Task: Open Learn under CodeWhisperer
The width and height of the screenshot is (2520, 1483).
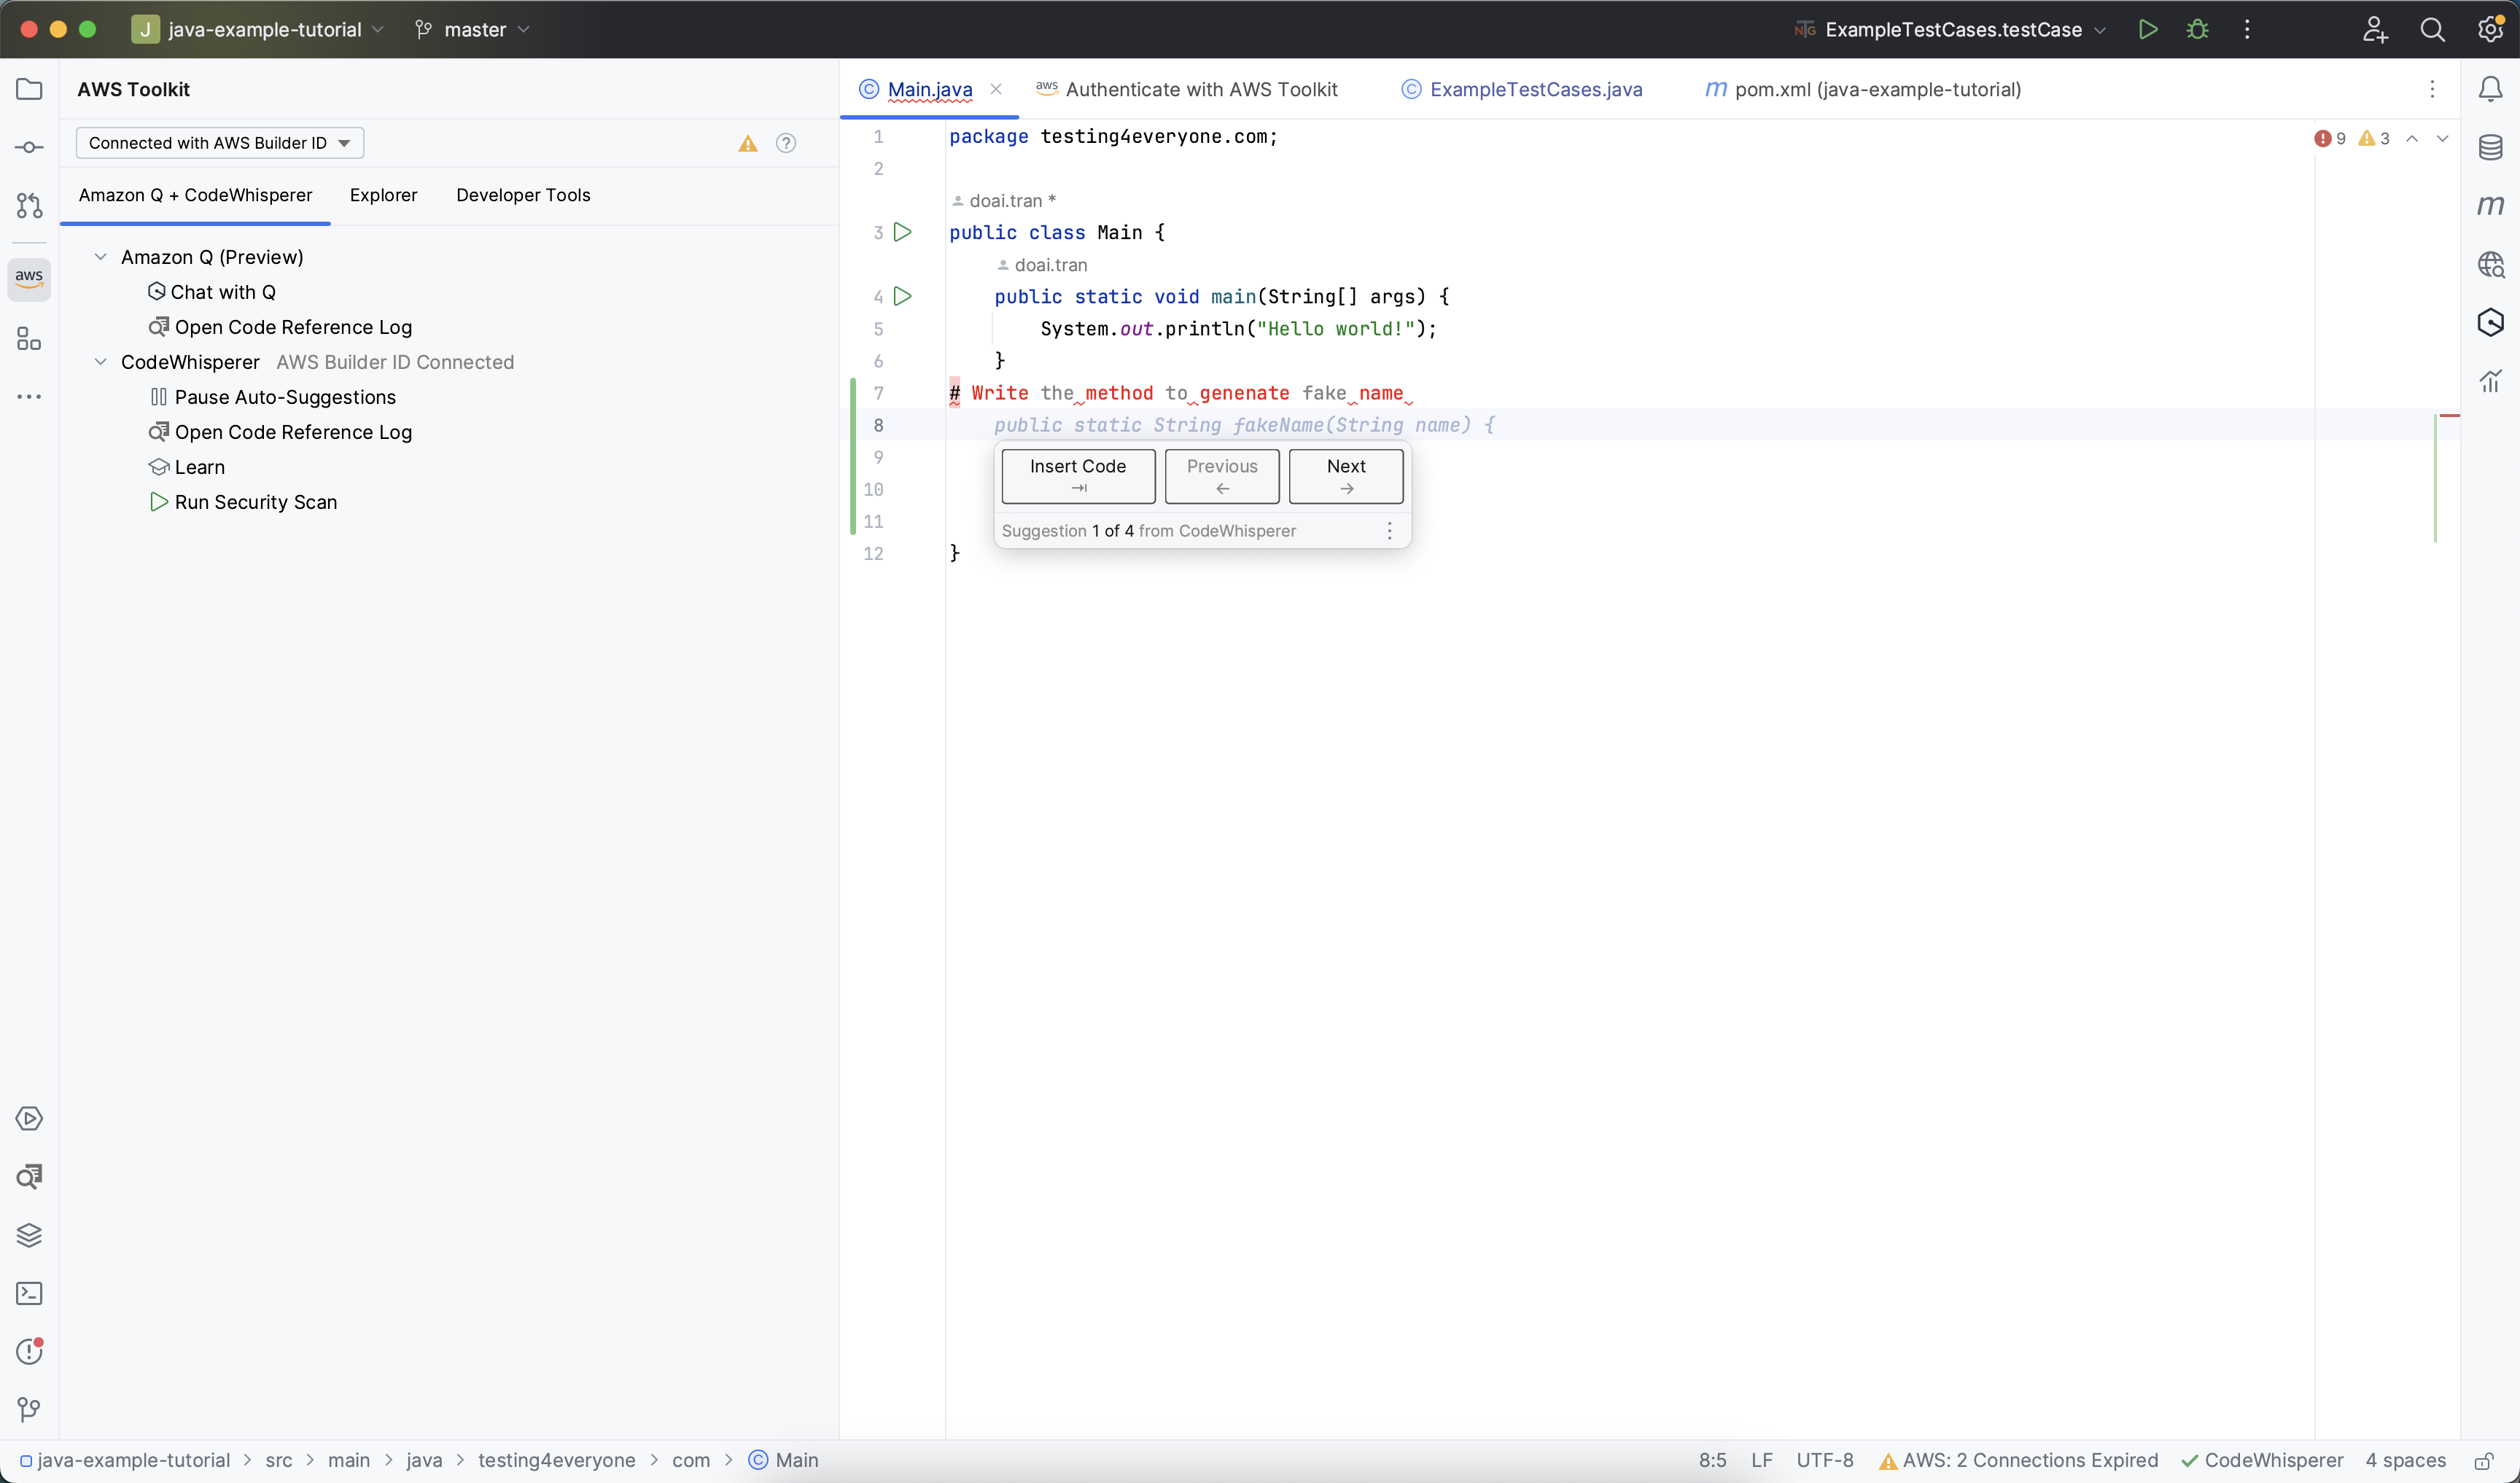Action: pyautogui.click(x=187, y=467)
